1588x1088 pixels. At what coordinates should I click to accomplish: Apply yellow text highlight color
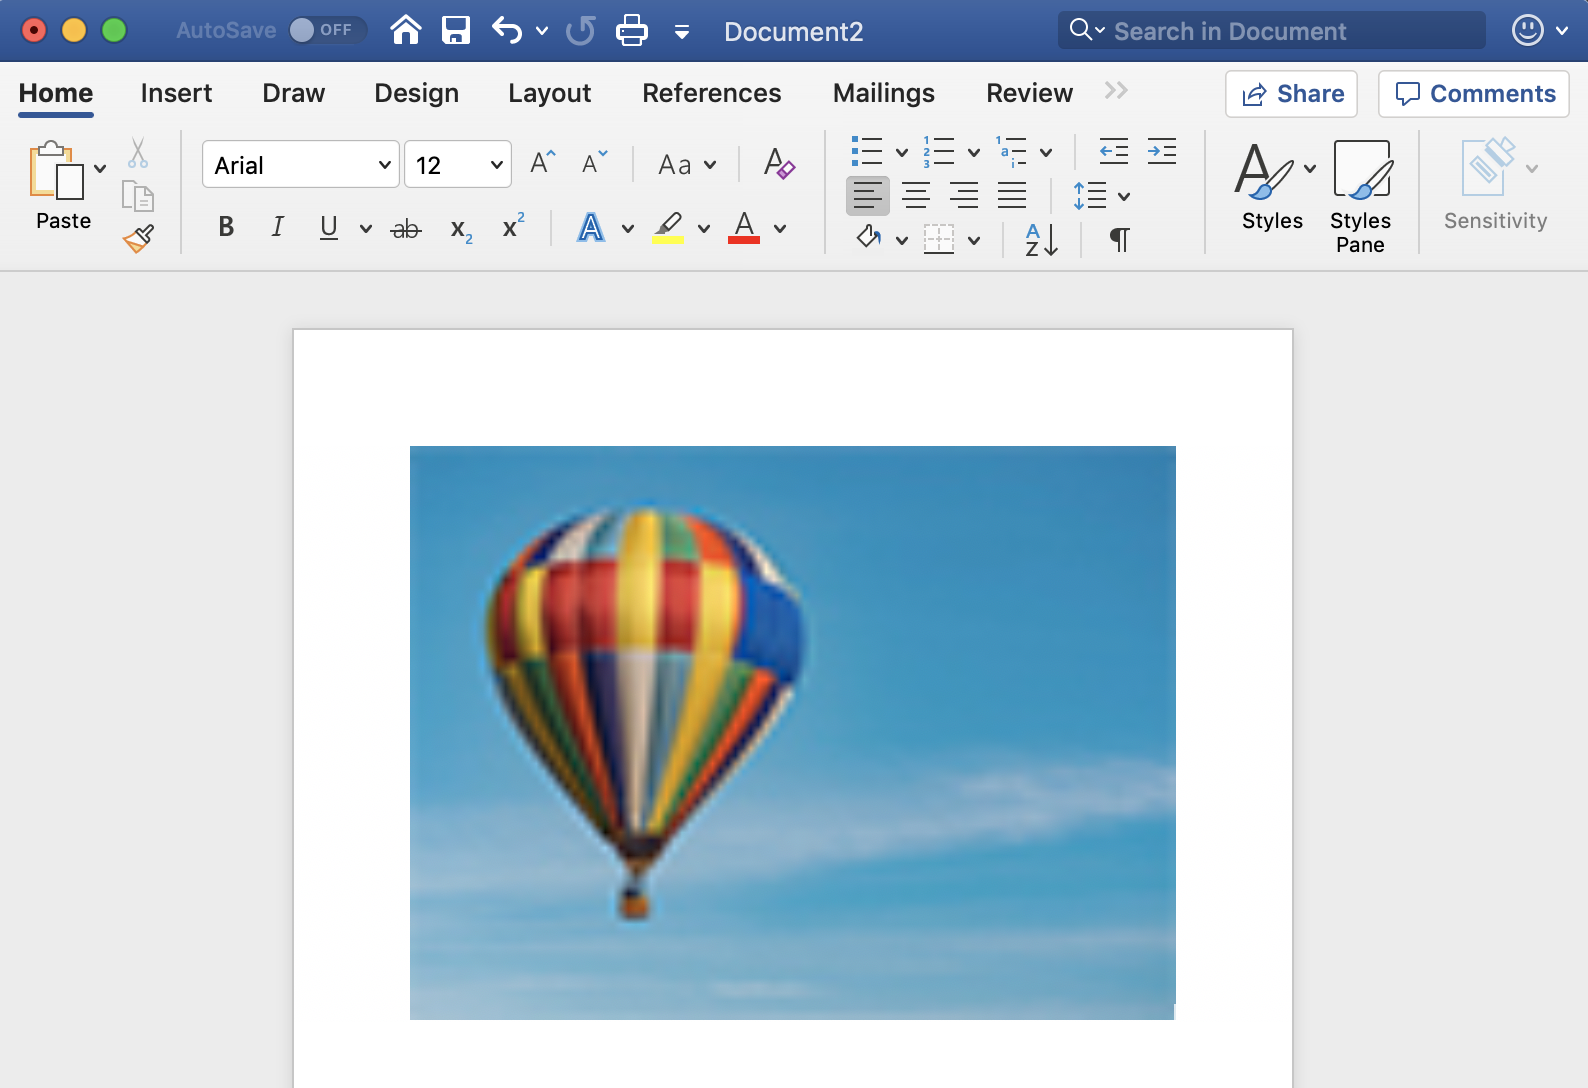coord(668,227)
